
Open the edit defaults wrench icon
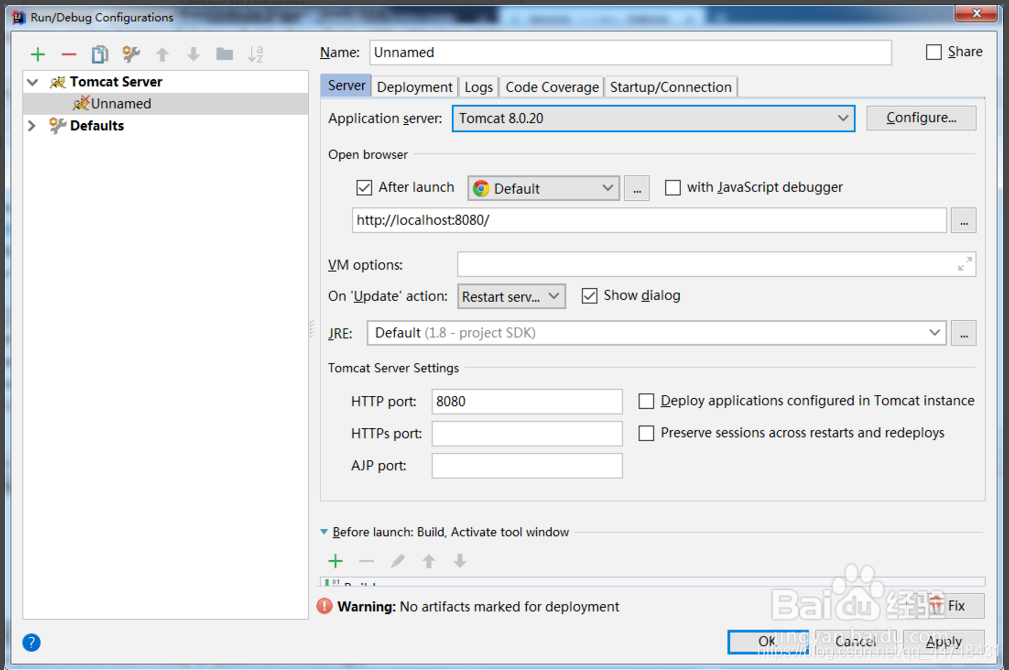coord(131,54)
